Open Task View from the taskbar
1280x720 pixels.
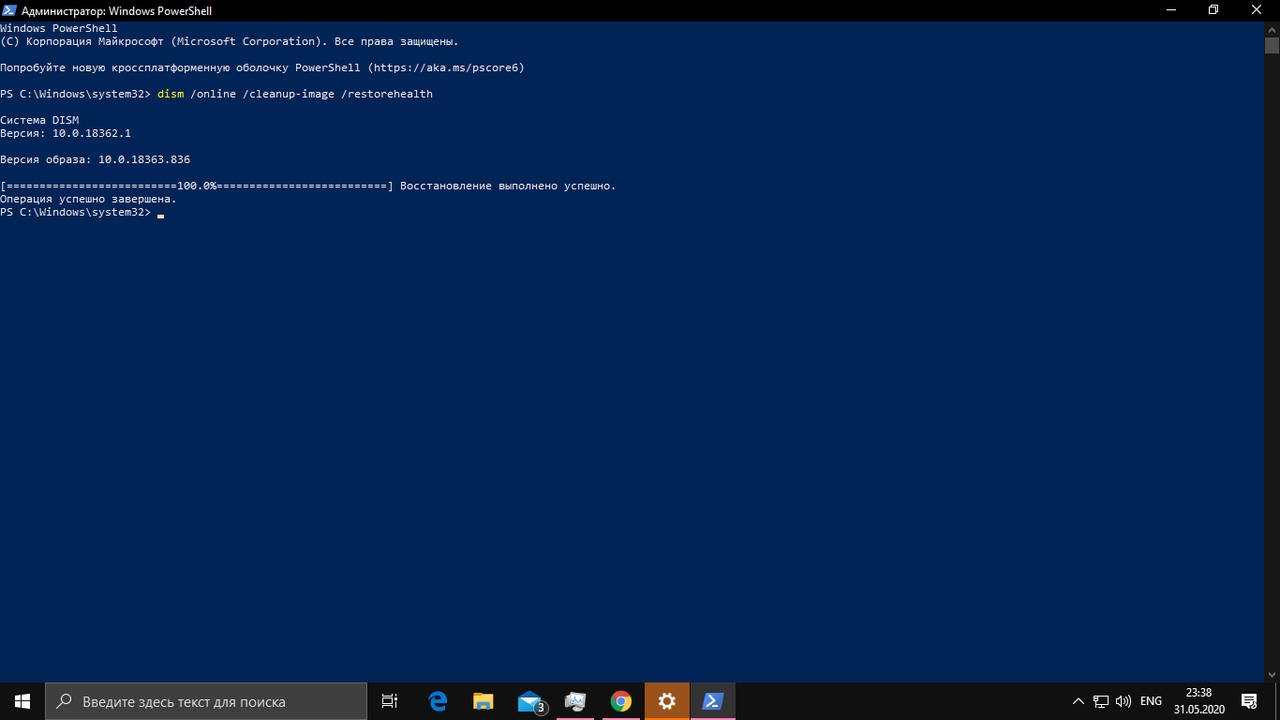[x=390, y=701]
